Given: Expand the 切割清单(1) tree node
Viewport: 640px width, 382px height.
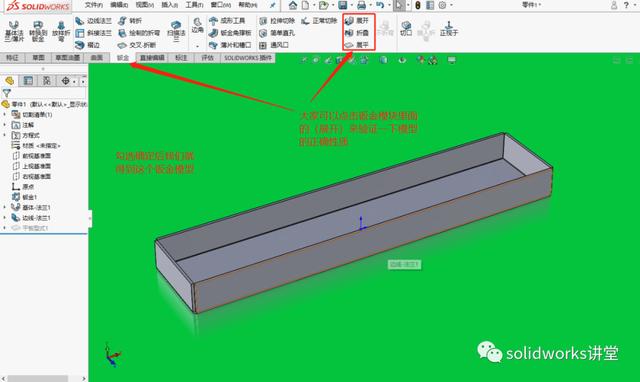Looking at the screenshot, I should 4,115.
